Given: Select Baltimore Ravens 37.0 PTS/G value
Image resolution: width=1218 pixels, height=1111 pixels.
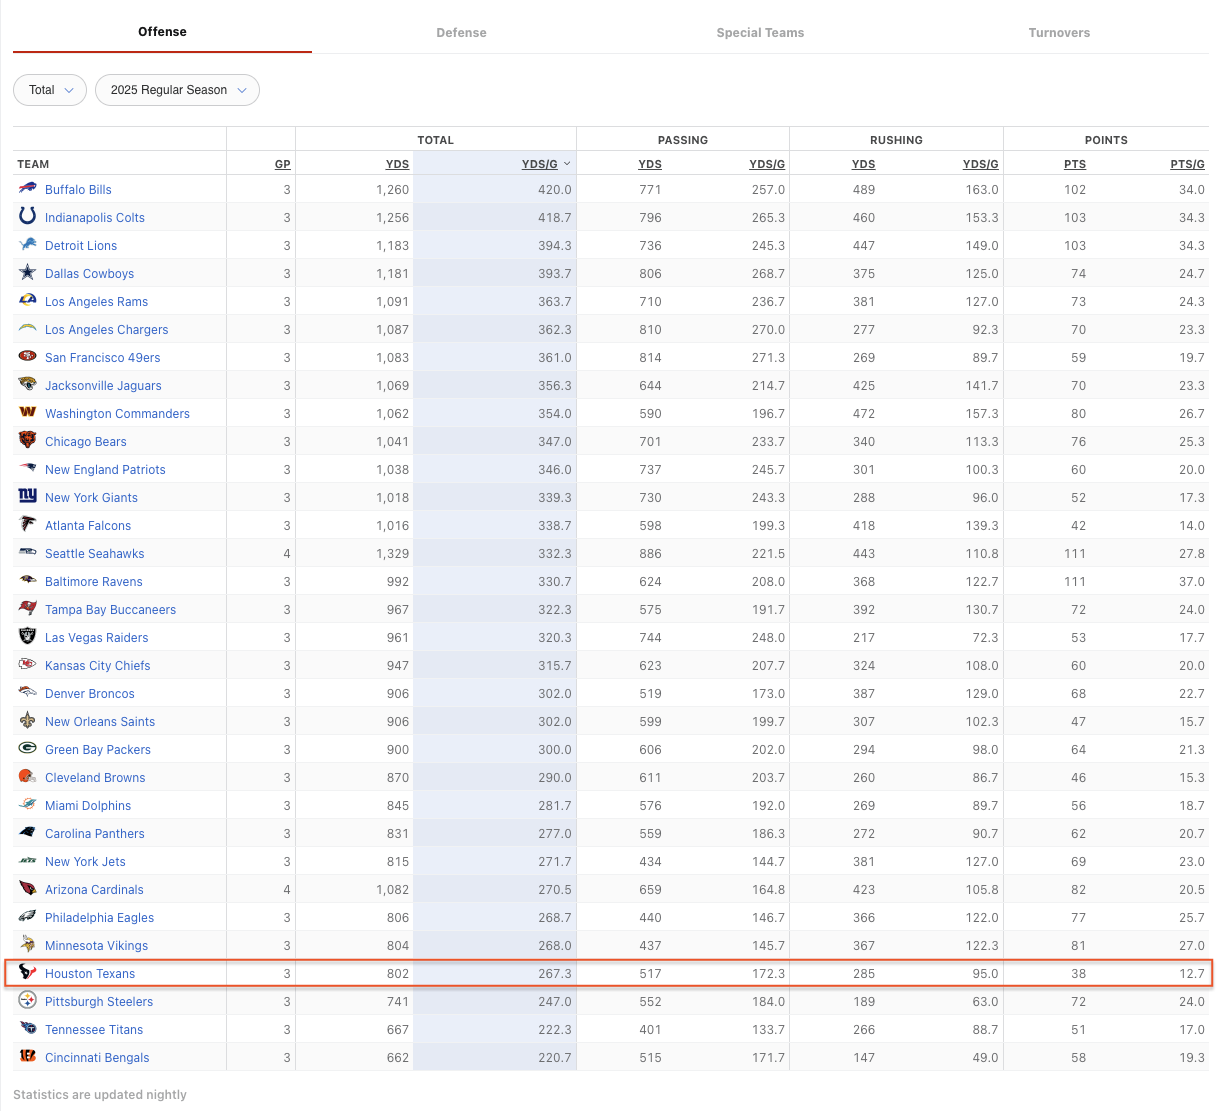Looking at the screenshot, I should pos(1192,582).
